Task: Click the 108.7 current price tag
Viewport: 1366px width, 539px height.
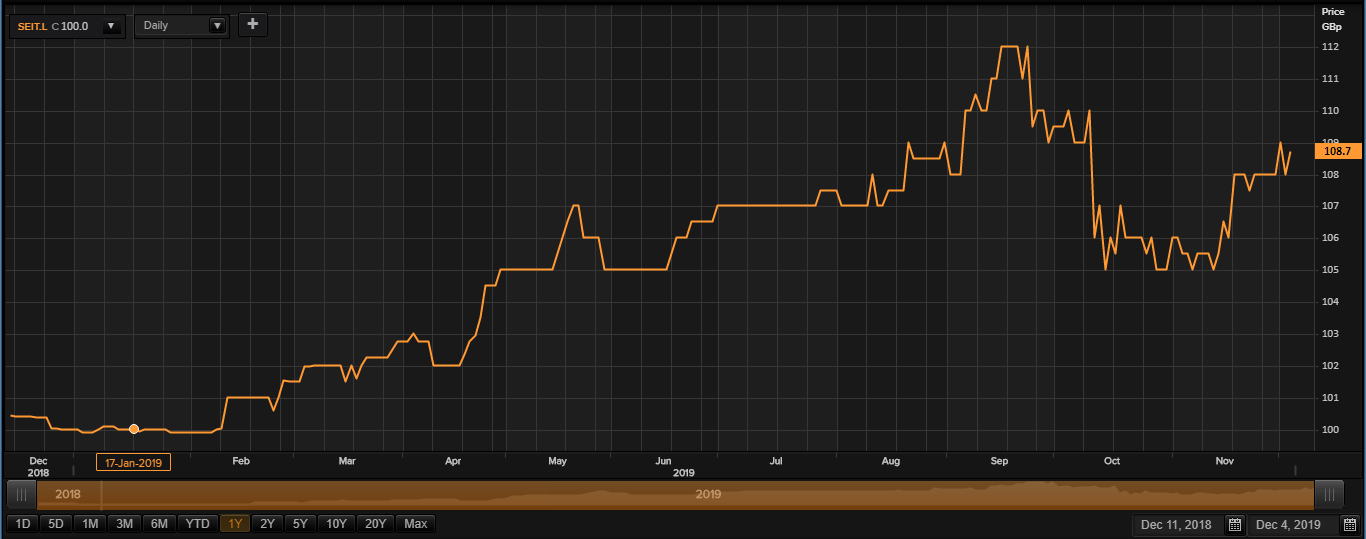Action: coord(1336,151)
